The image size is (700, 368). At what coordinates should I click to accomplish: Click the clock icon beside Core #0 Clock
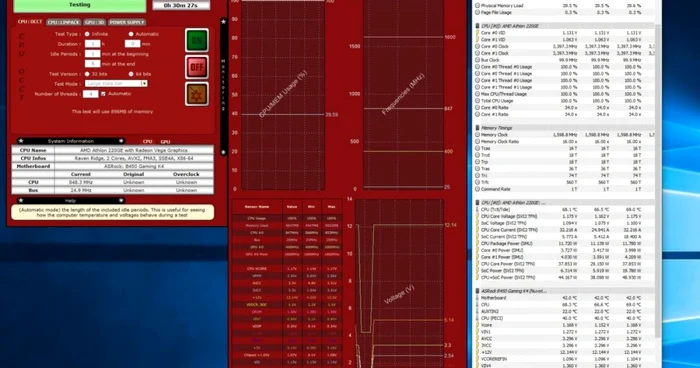[477, 46]
